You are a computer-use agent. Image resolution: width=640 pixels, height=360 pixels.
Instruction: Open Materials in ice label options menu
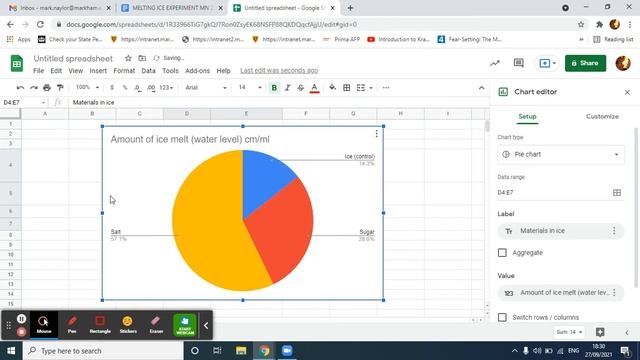[x=614, y=231]
